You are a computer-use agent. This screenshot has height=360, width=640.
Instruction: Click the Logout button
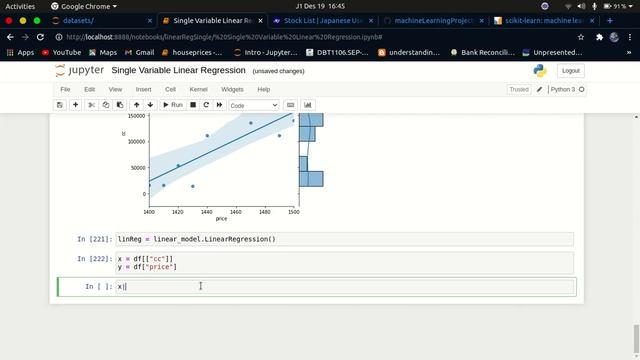click(570, 71)
